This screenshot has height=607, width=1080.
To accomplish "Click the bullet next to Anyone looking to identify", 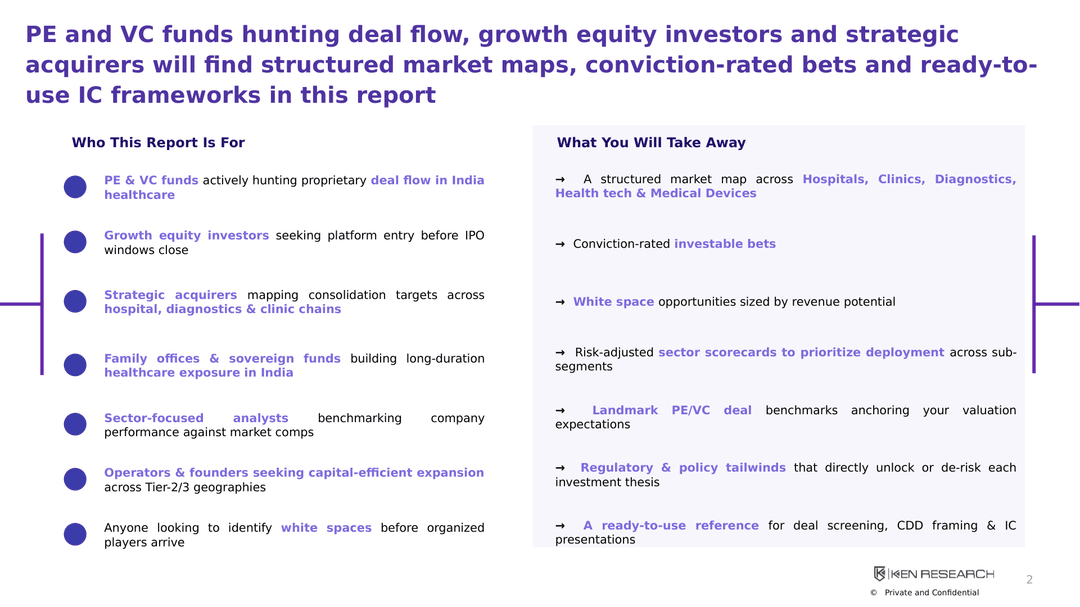I will click(x=75, y=534).
